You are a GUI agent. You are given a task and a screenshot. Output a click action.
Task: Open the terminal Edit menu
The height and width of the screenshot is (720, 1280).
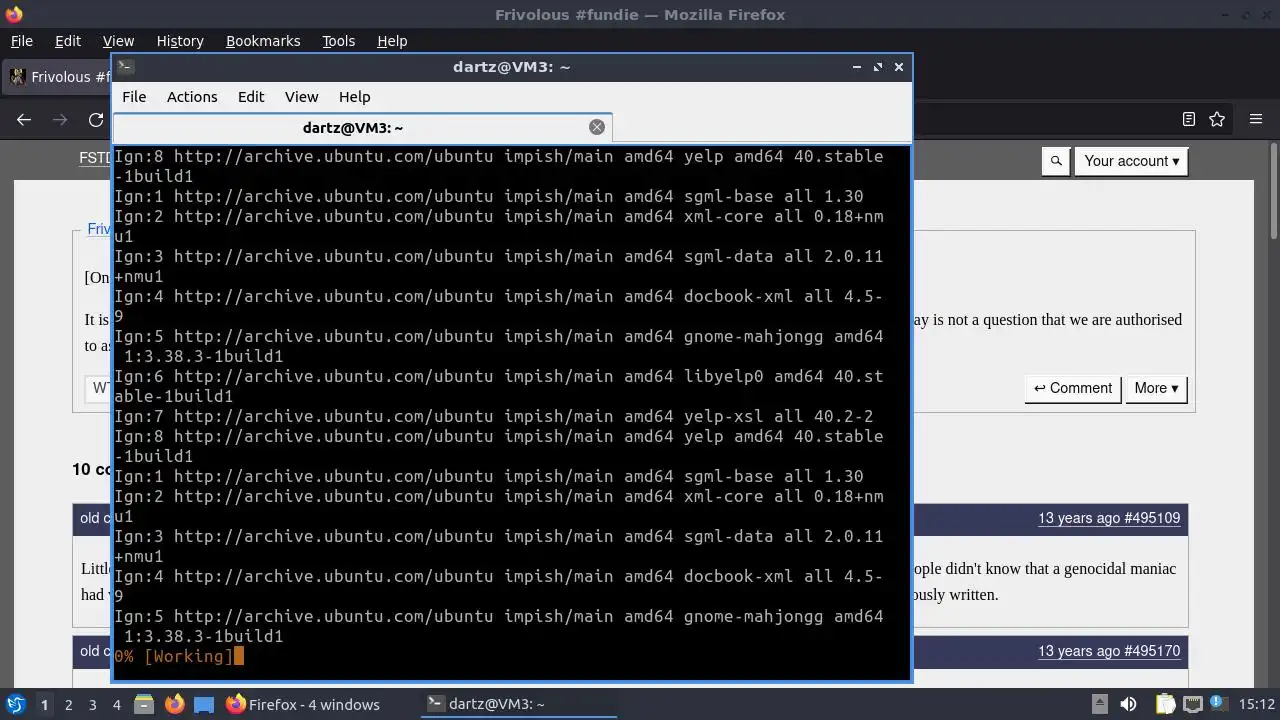coord(251,97)
